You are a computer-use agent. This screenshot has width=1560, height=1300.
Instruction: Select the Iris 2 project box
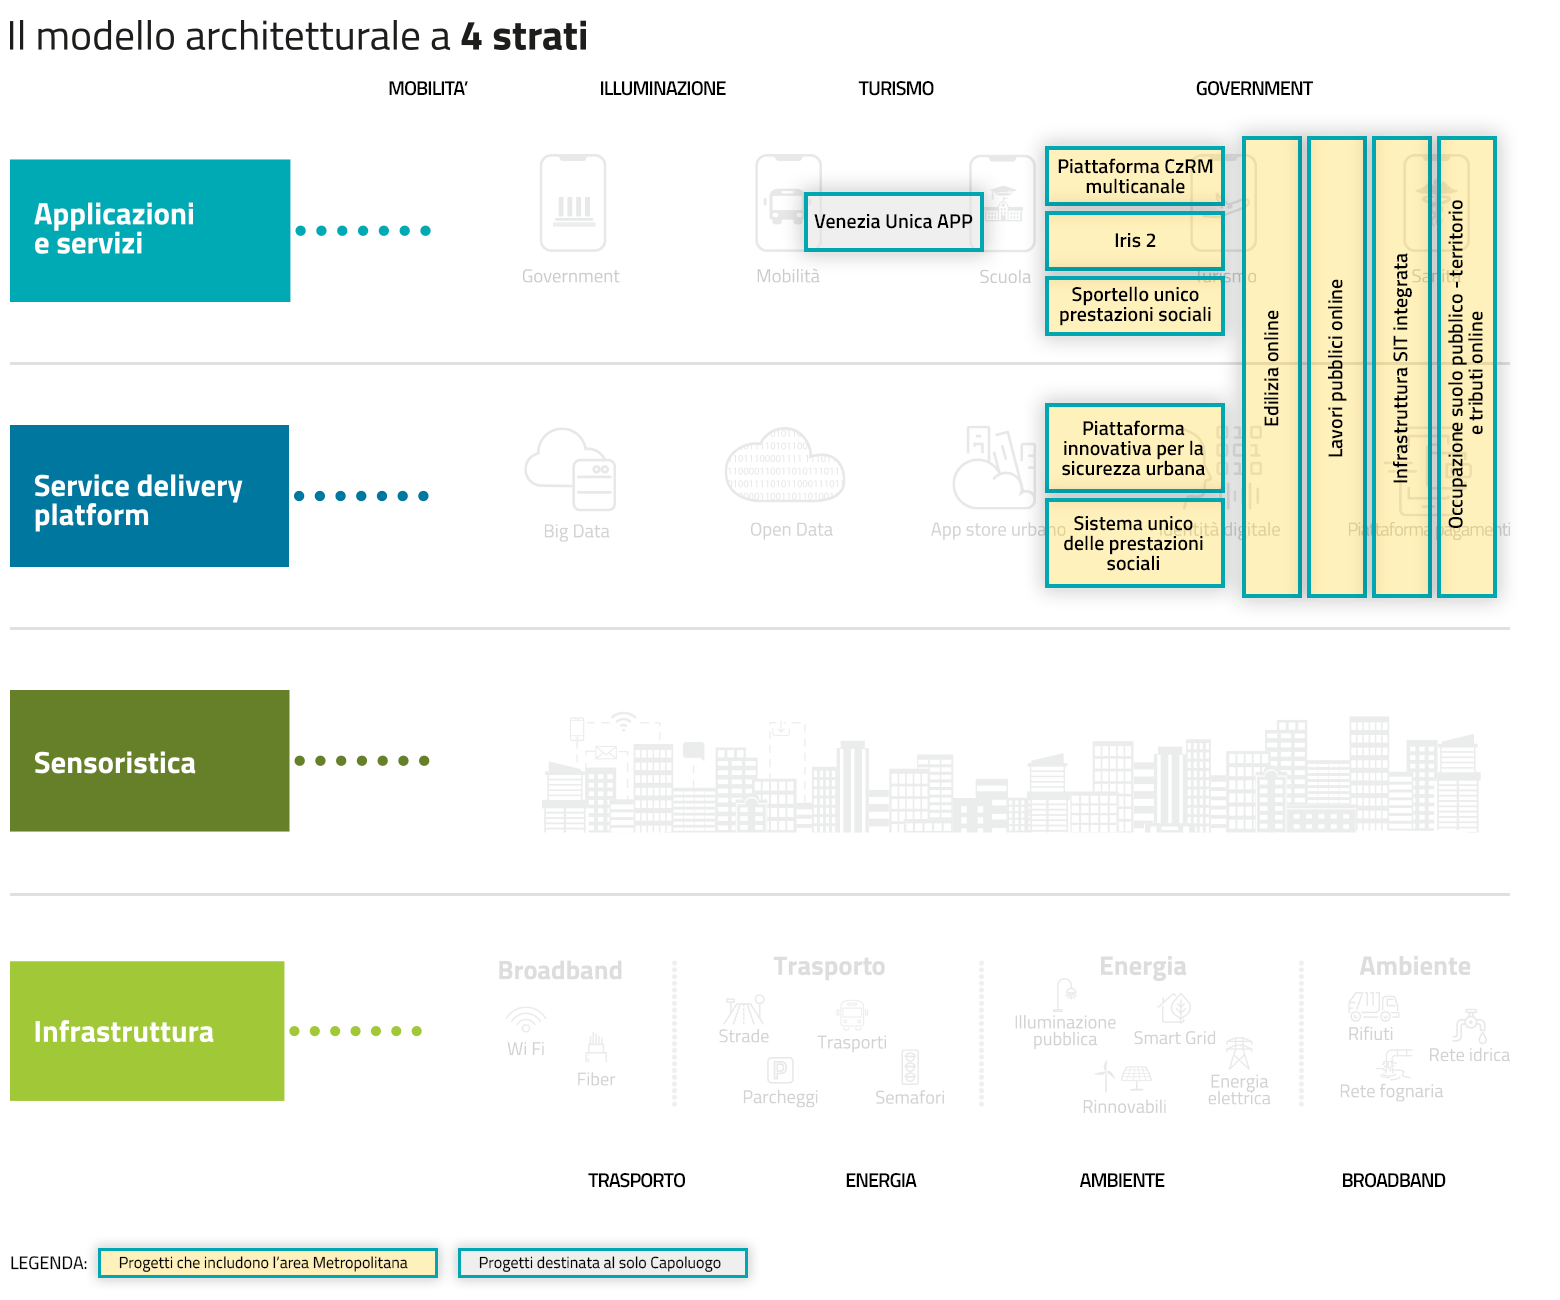tap(1135, 241)
